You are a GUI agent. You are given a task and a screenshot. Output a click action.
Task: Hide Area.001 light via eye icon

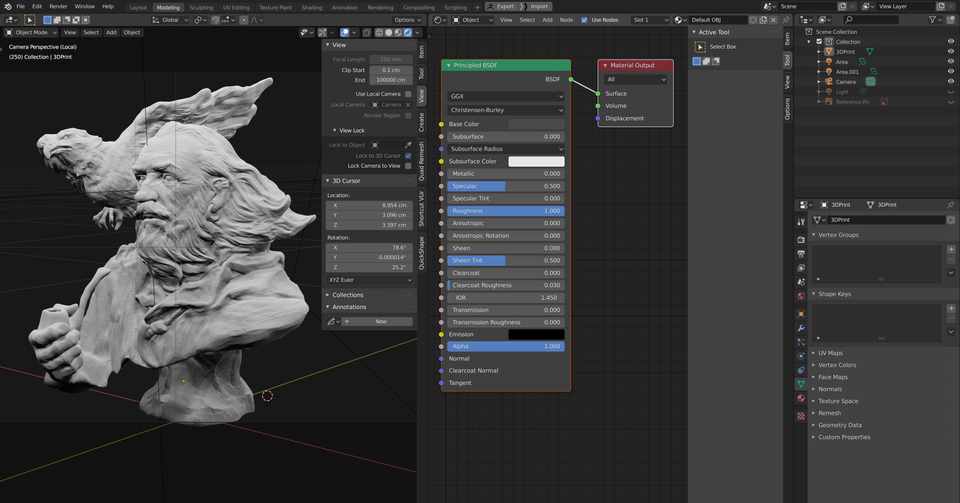click(x=951, y=72)
